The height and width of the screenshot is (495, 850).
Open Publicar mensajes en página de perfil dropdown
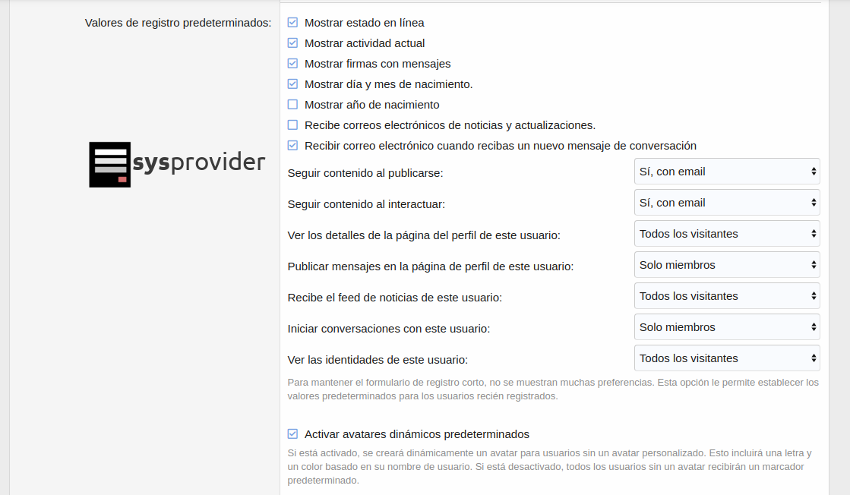727,265
